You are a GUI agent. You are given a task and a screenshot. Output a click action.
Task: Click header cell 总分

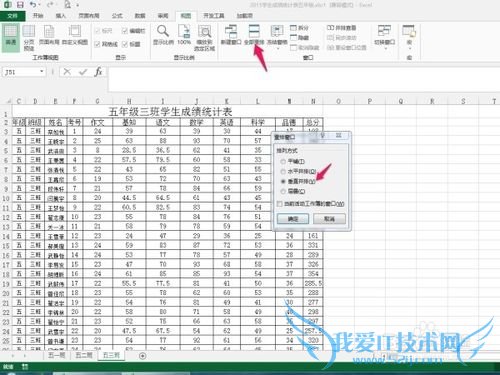point(313,122)
